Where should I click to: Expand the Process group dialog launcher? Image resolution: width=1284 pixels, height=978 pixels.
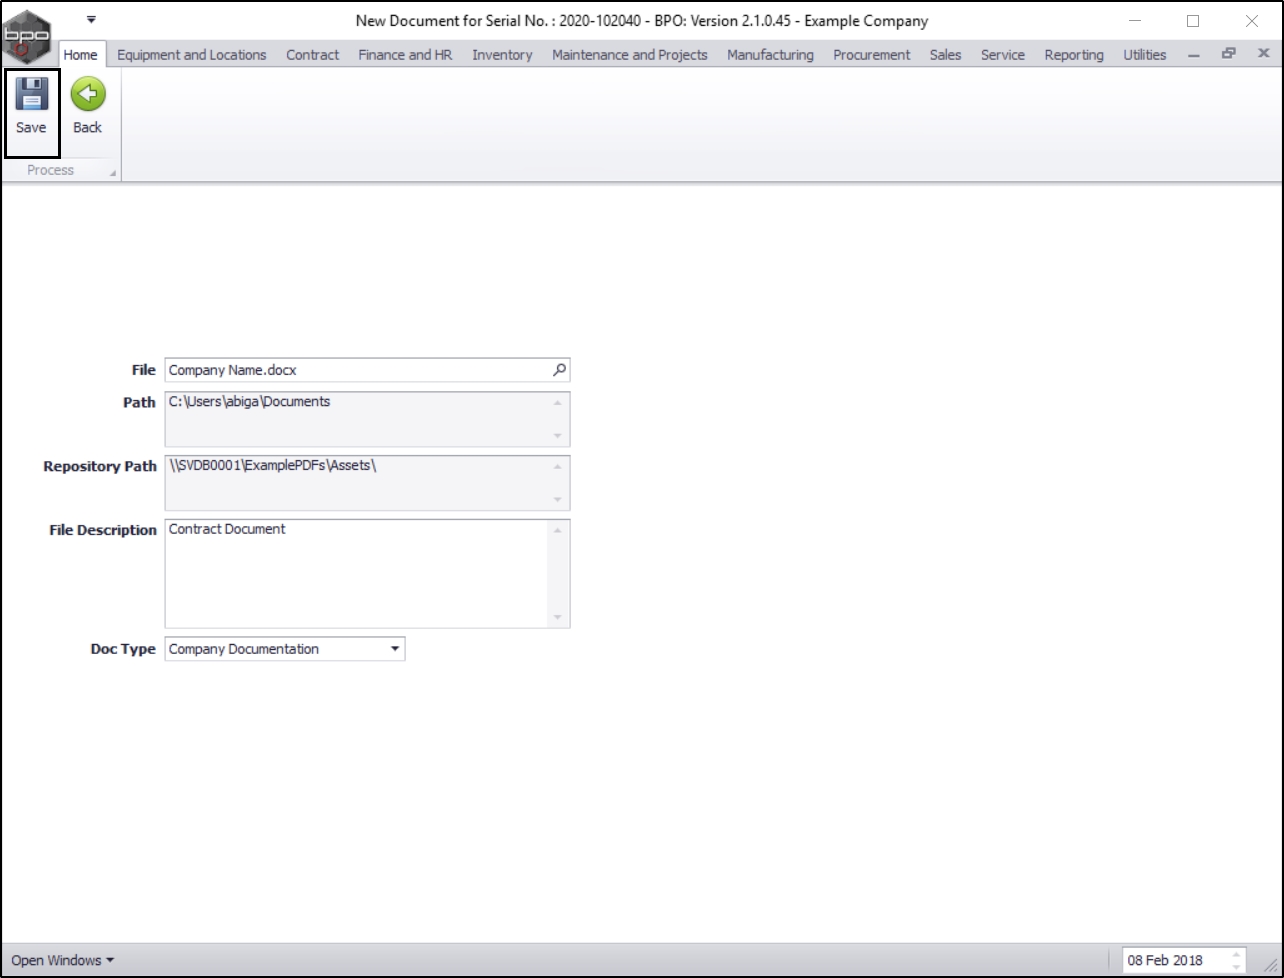click(x=113, y=174)
